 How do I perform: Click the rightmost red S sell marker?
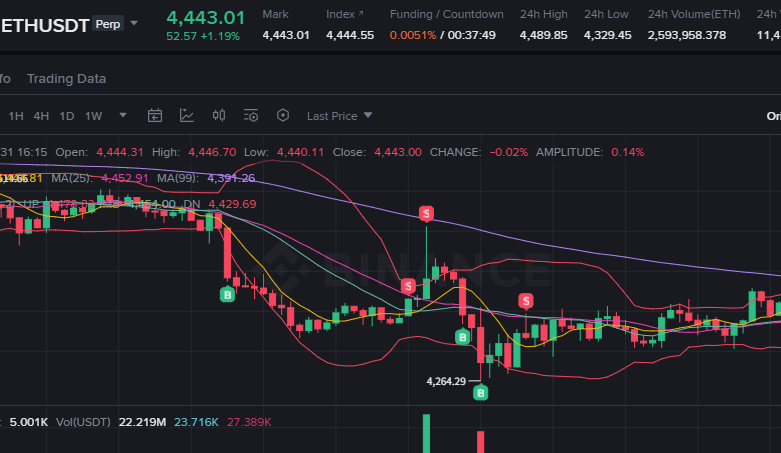point(526,301)
